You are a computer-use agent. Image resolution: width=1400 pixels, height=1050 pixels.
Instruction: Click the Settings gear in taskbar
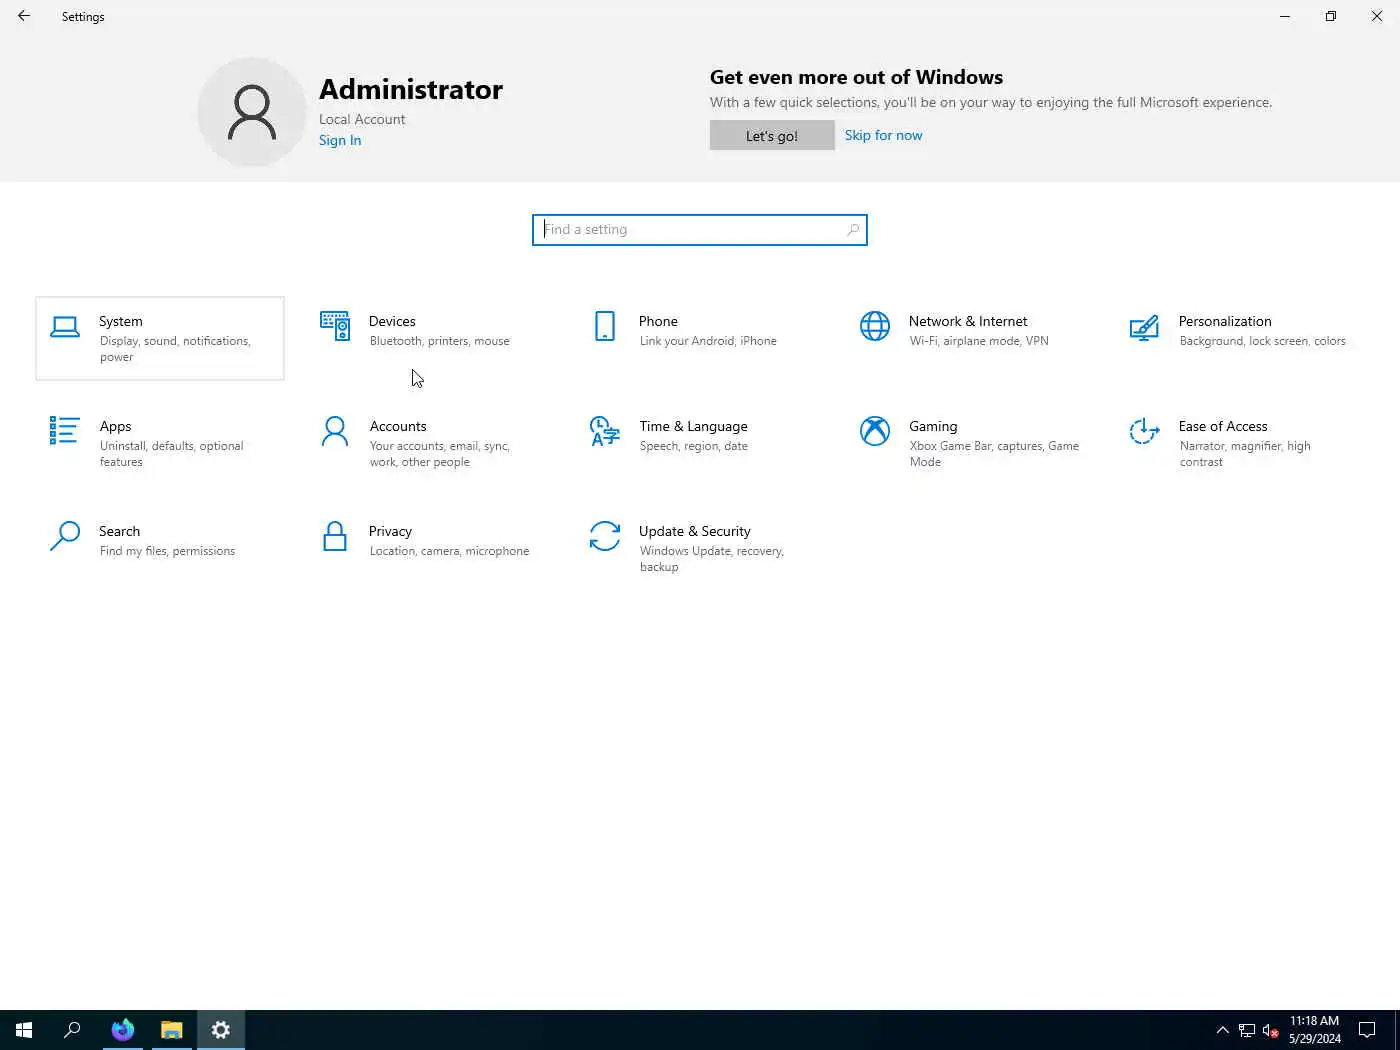(x=221, y=1030)
